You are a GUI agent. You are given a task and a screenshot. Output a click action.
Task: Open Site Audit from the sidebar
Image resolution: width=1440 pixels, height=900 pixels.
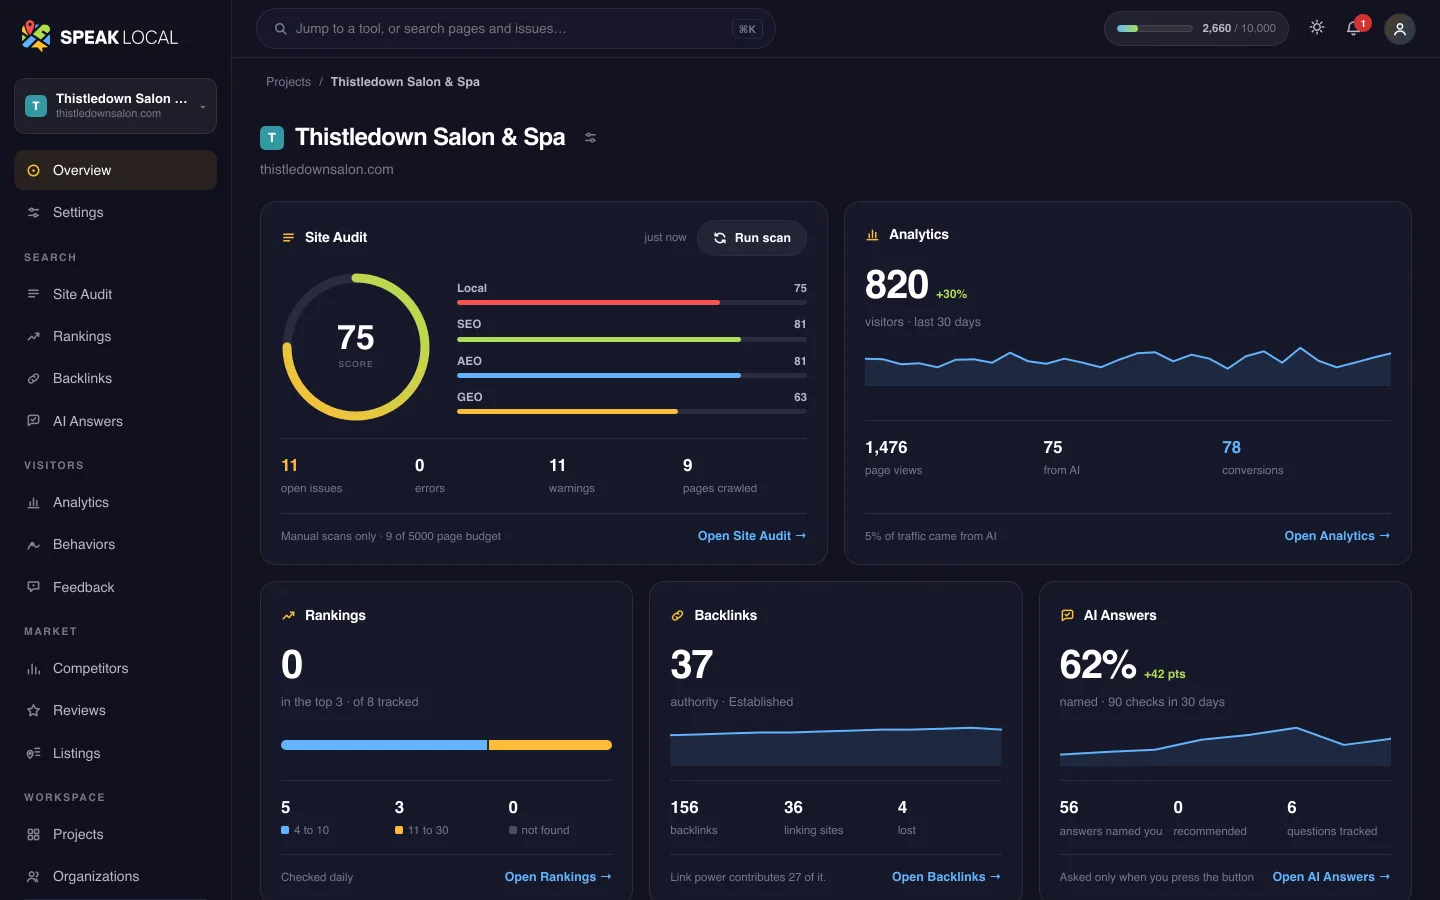tap(115, 294)
